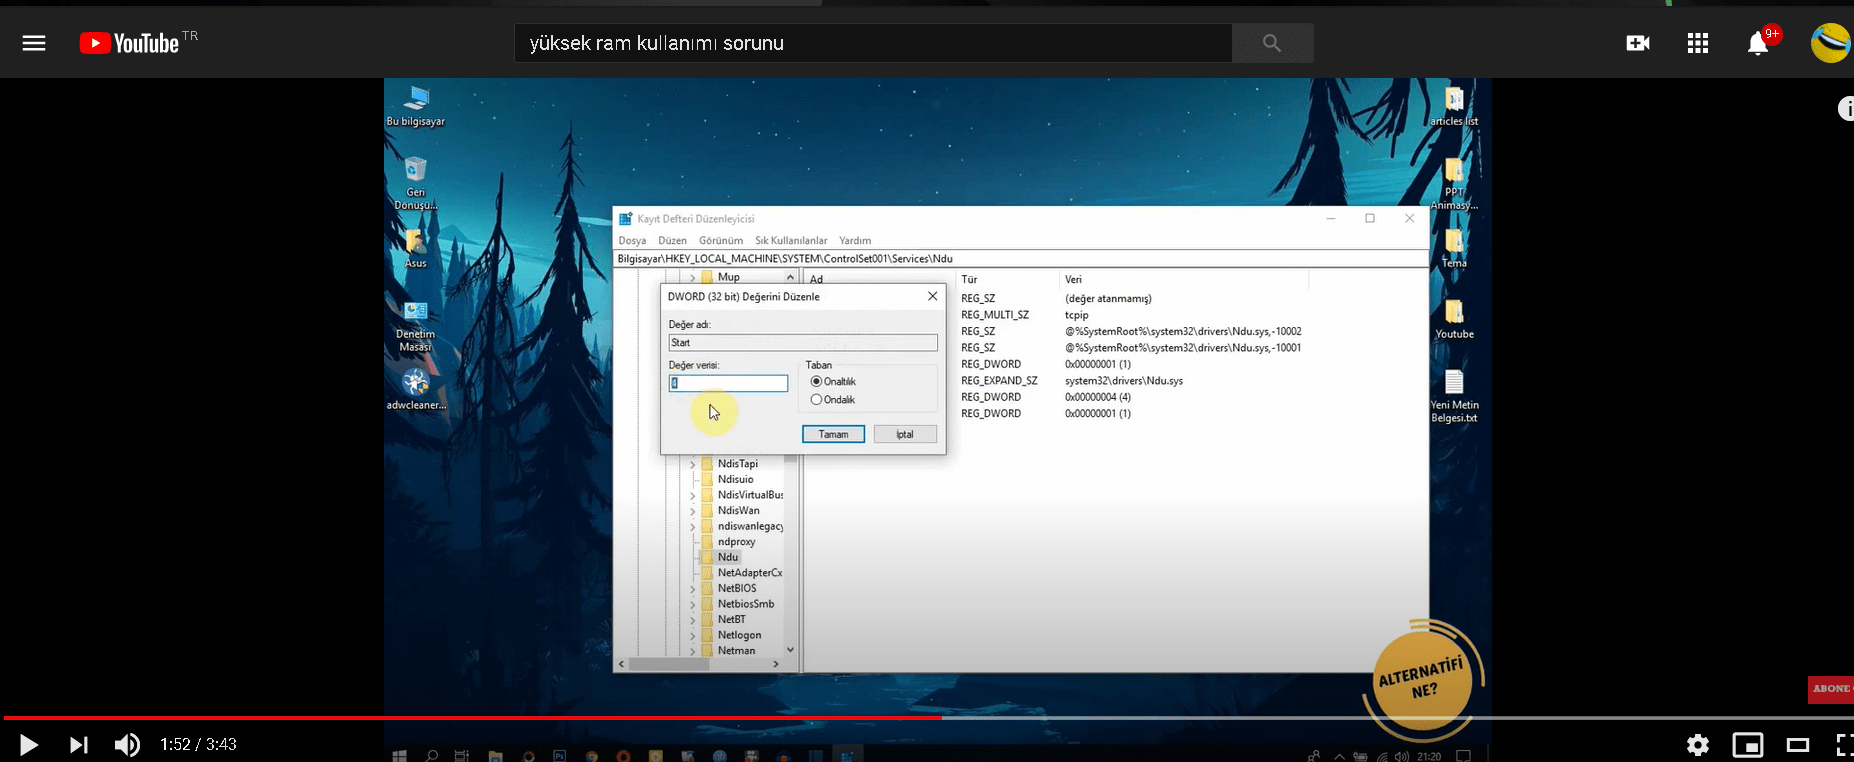Mute the video volume

pyautogui.click(x=127, y=744)
